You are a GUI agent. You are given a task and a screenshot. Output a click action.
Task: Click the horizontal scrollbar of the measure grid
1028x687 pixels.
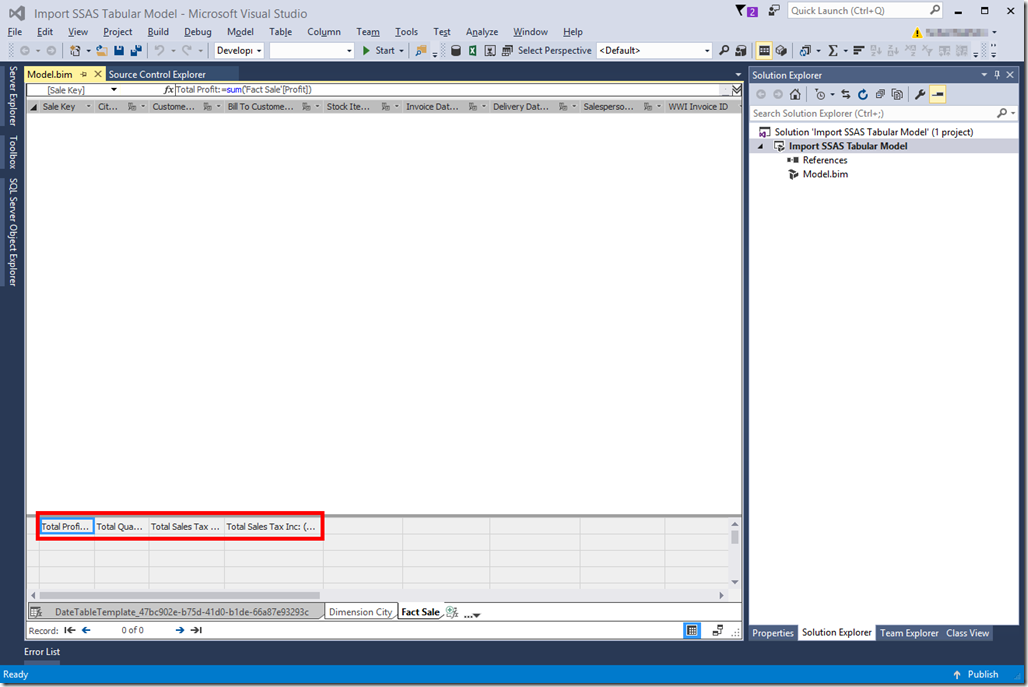(x=180, y=595)
